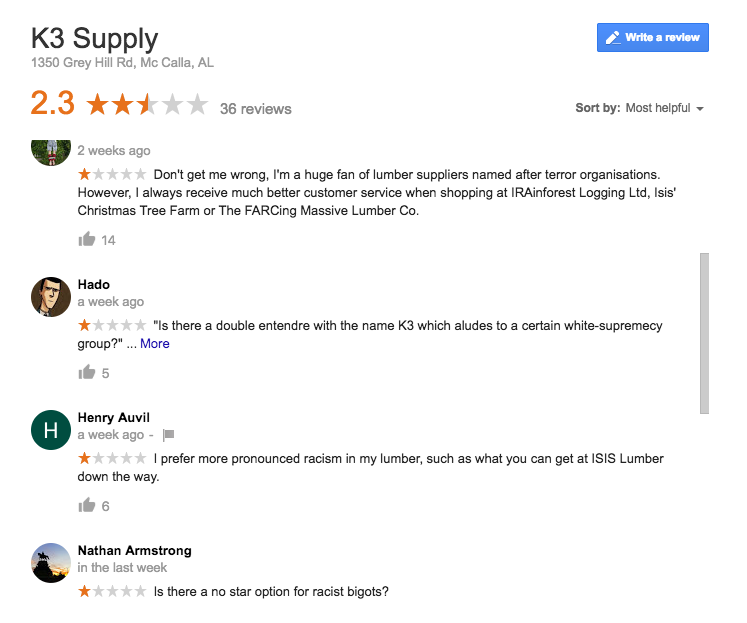Click the star rating on Nathan Armstrong's review
This screenshot has width=747, height=623.
[x=112, y=592]
